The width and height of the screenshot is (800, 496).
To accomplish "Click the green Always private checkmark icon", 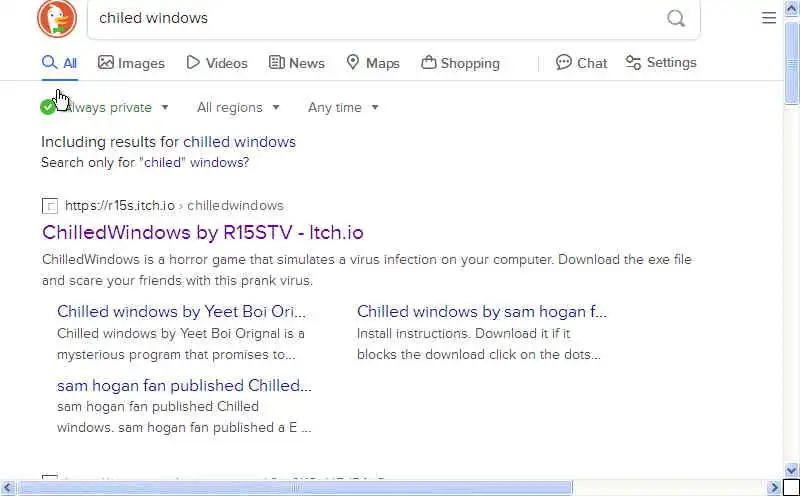I will (x=48, y=107).
